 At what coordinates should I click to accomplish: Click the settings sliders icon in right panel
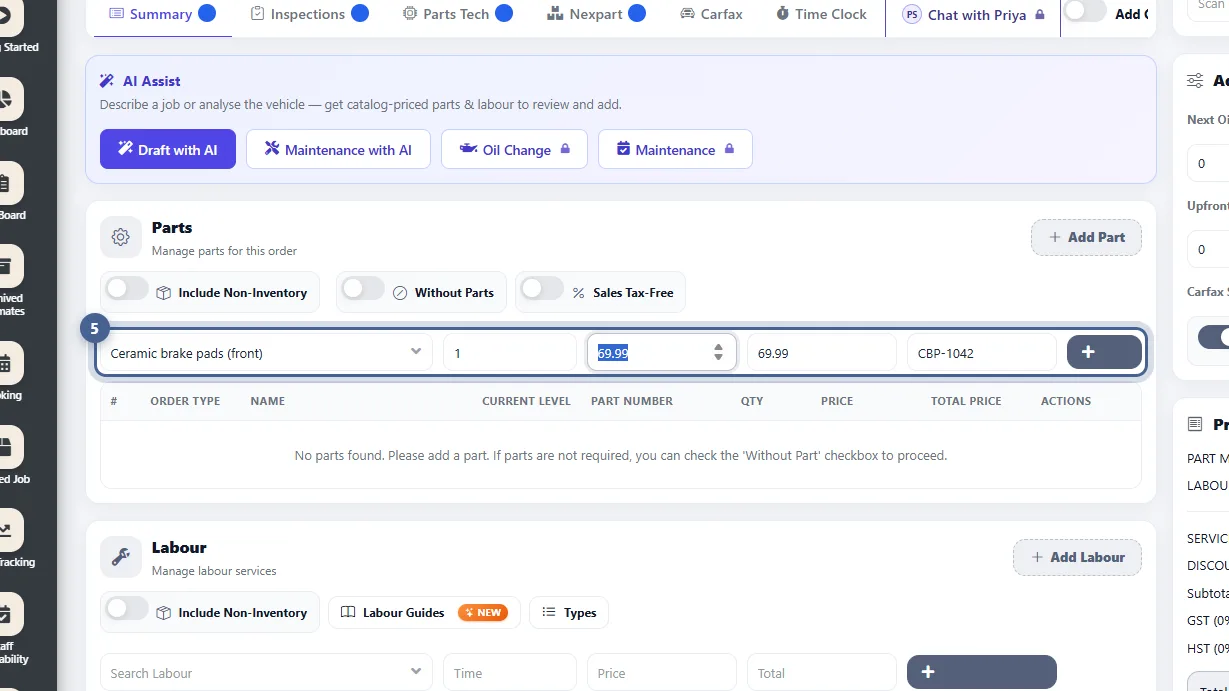click(x=1195, y=81)
